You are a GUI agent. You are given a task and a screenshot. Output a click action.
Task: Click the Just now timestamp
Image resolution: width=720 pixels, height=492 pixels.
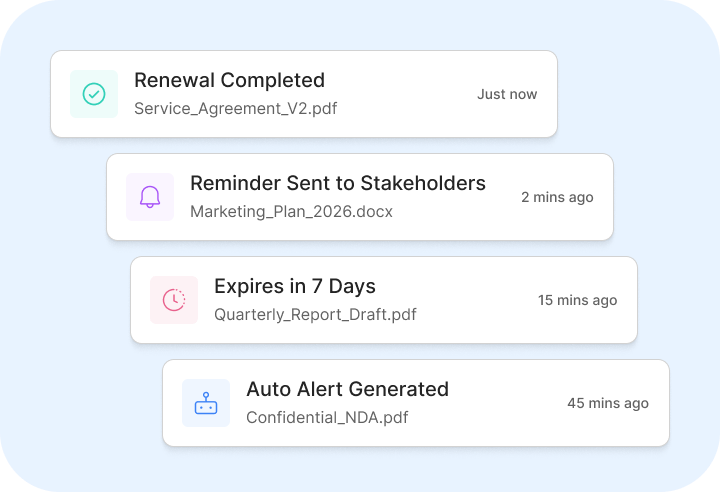click(x=507, y=94)
